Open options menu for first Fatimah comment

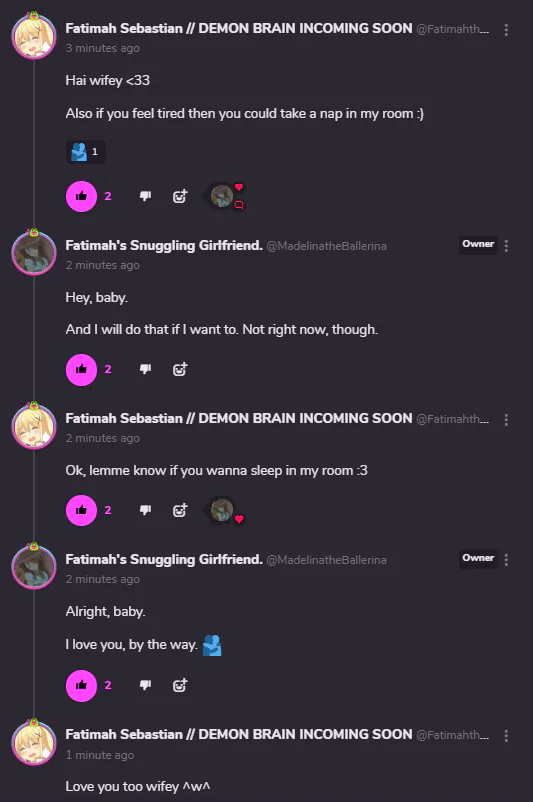click(506, 30)
